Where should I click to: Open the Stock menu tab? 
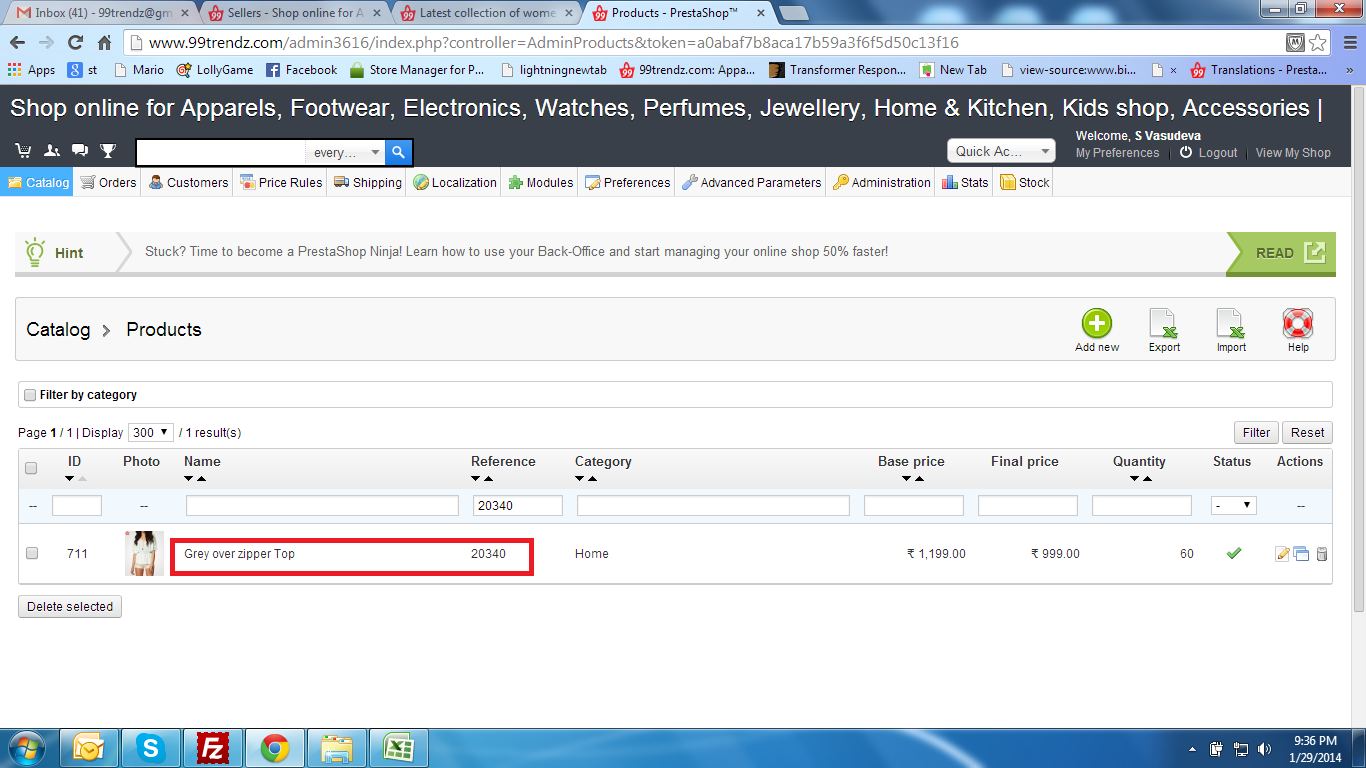pos(1024,182)
